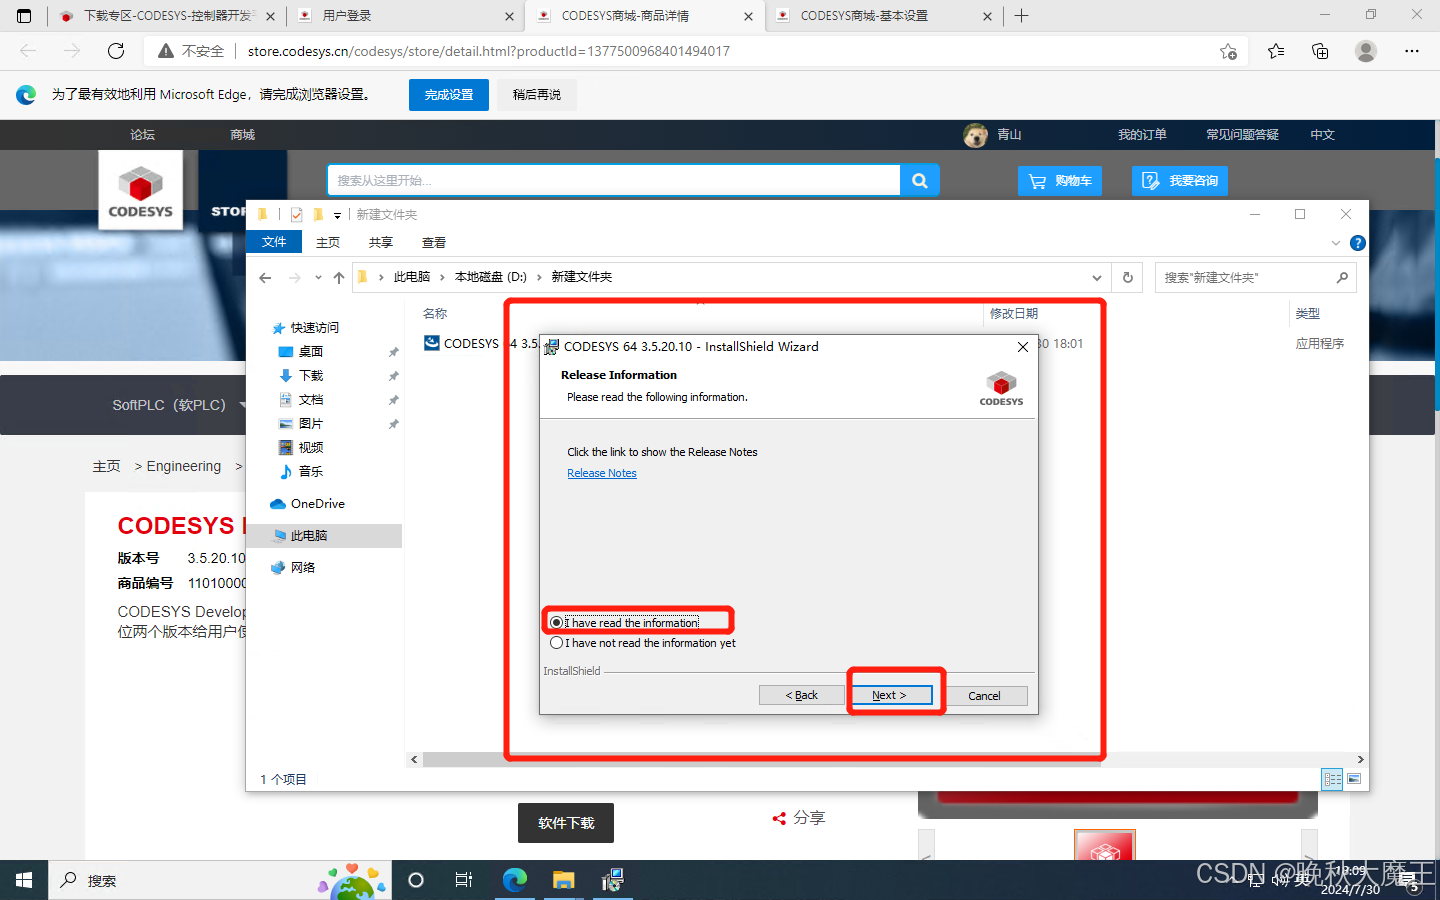
Task: Expand the address bar history dropdown
Action: [x=1097, y=277]
